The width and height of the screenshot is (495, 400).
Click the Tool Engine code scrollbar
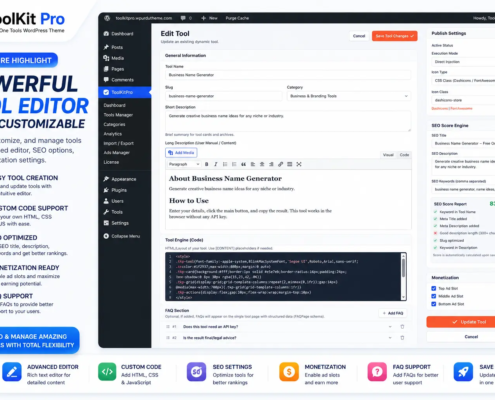[403, 268]
